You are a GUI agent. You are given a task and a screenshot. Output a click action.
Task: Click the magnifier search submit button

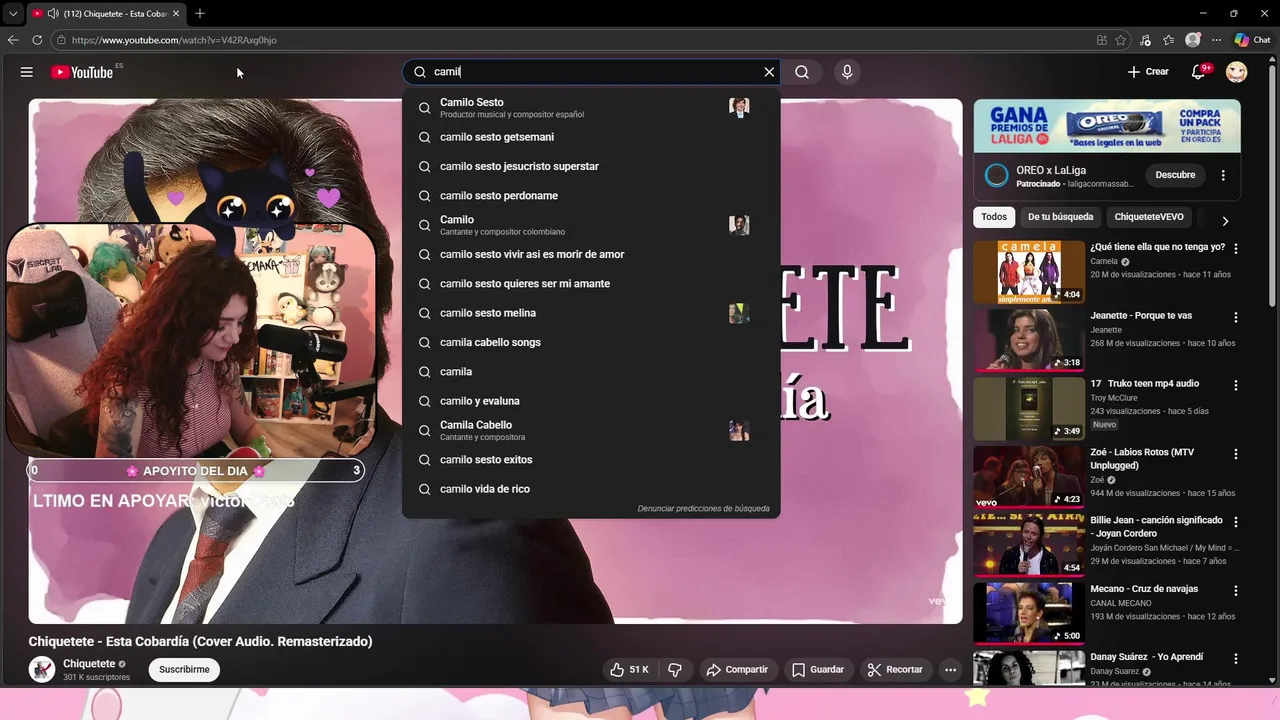pos(802,72)
